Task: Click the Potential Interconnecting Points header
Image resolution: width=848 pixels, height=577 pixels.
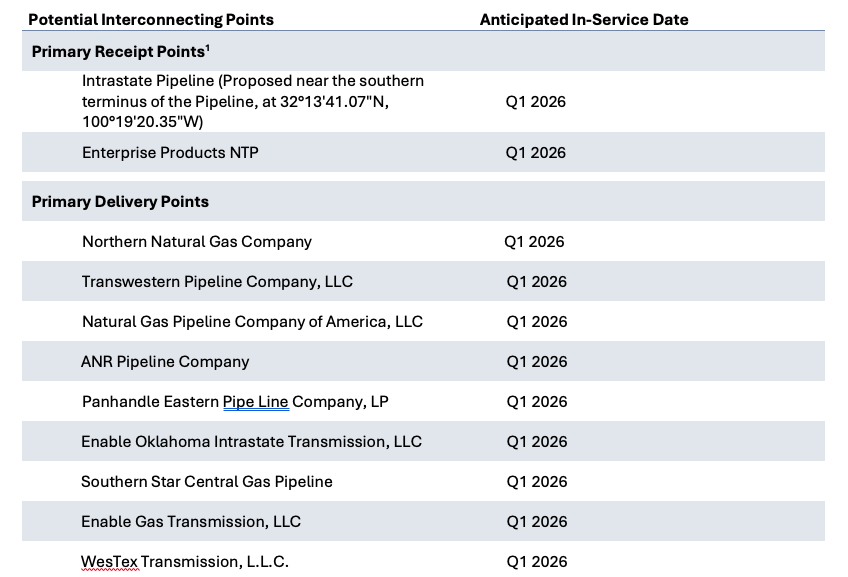Action: click(x=151, y=20)
